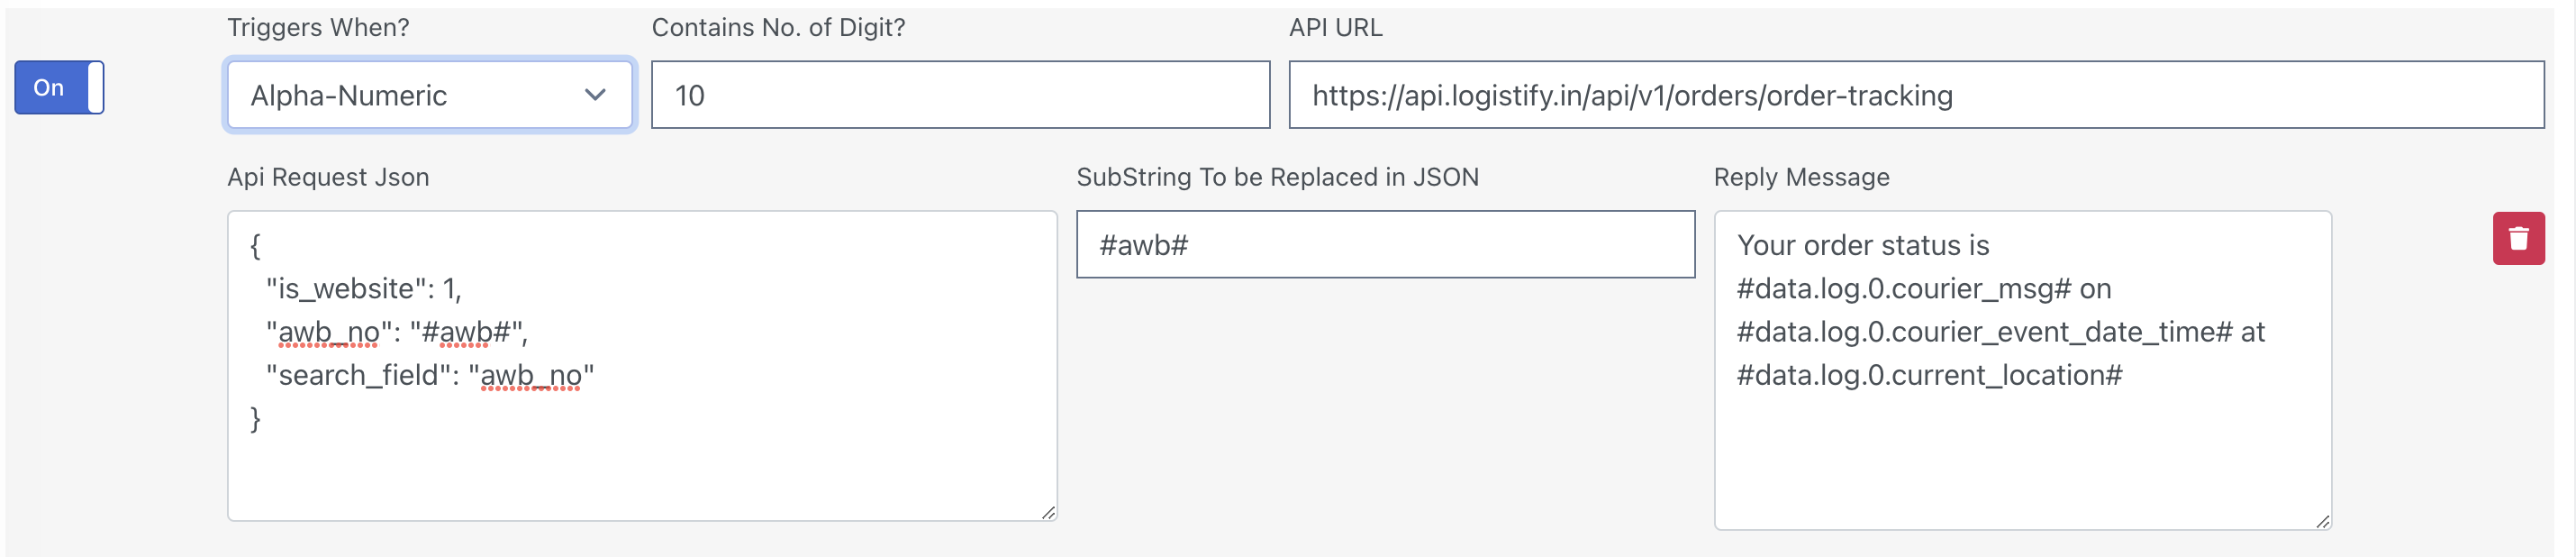
Task: Open the Alpha-Numeric trigger dropdown
Action: (430, 95)
